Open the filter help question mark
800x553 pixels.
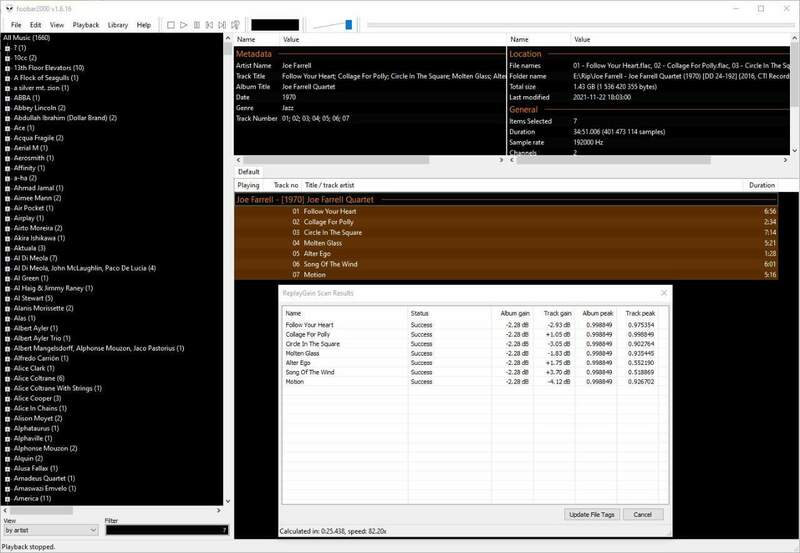[x=224, y=530]
